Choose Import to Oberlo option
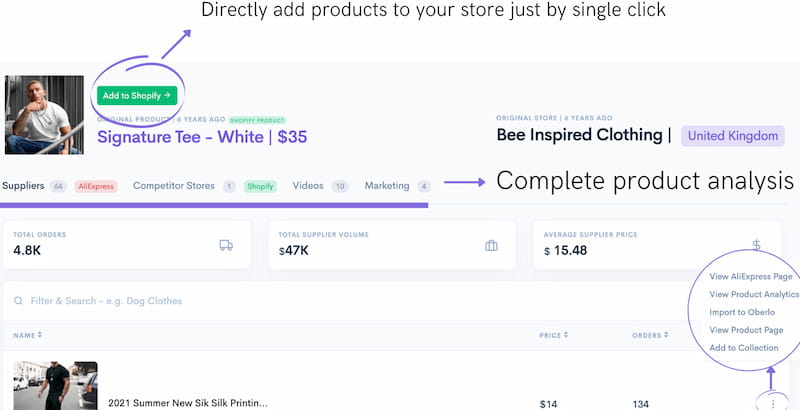800x410 pixels. (x=742, y=312)
